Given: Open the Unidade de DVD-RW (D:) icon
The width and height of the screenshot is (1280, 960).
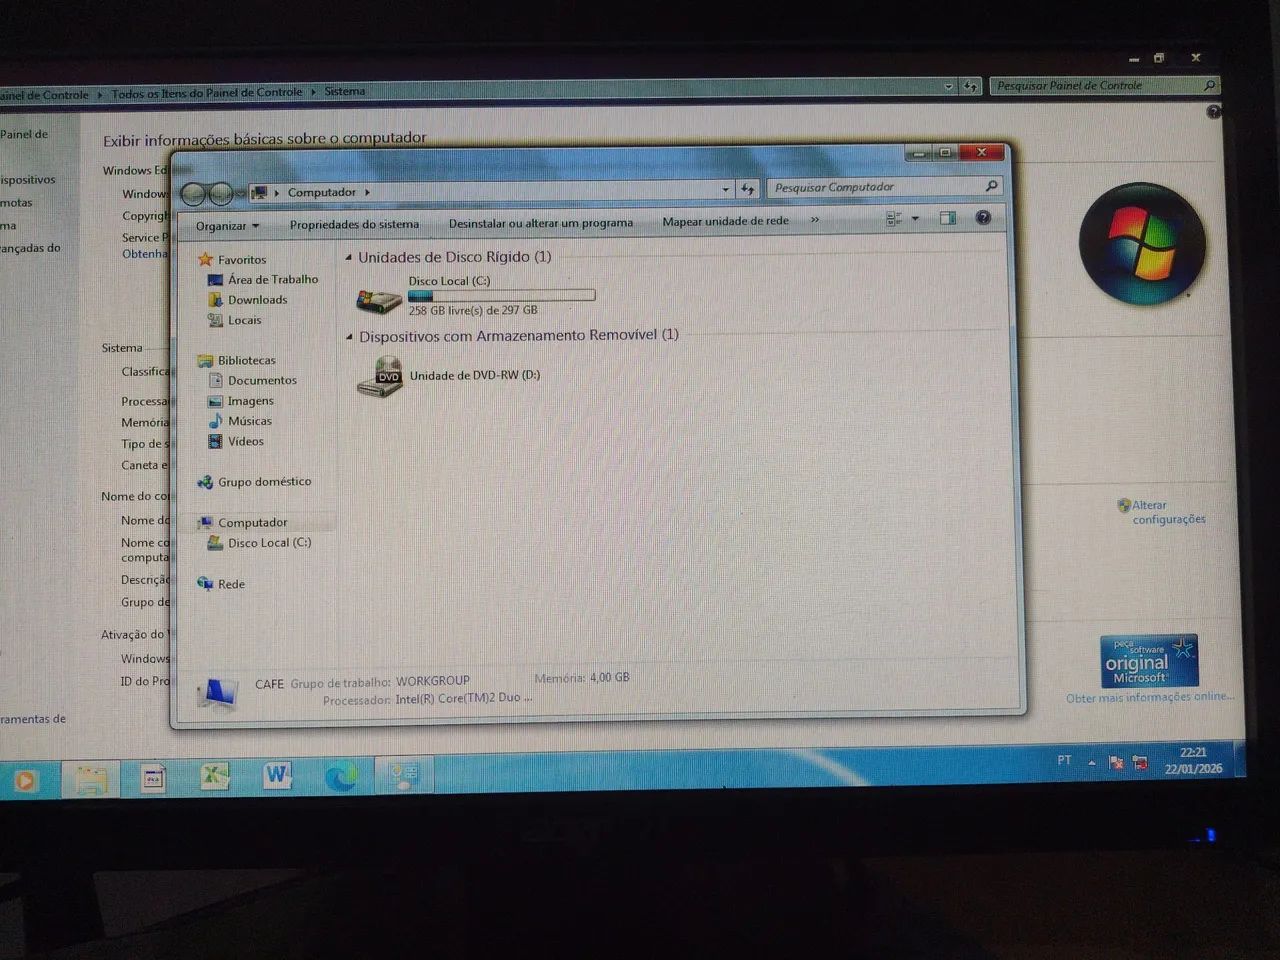Looking at the screenshot, I should point(379,377).
